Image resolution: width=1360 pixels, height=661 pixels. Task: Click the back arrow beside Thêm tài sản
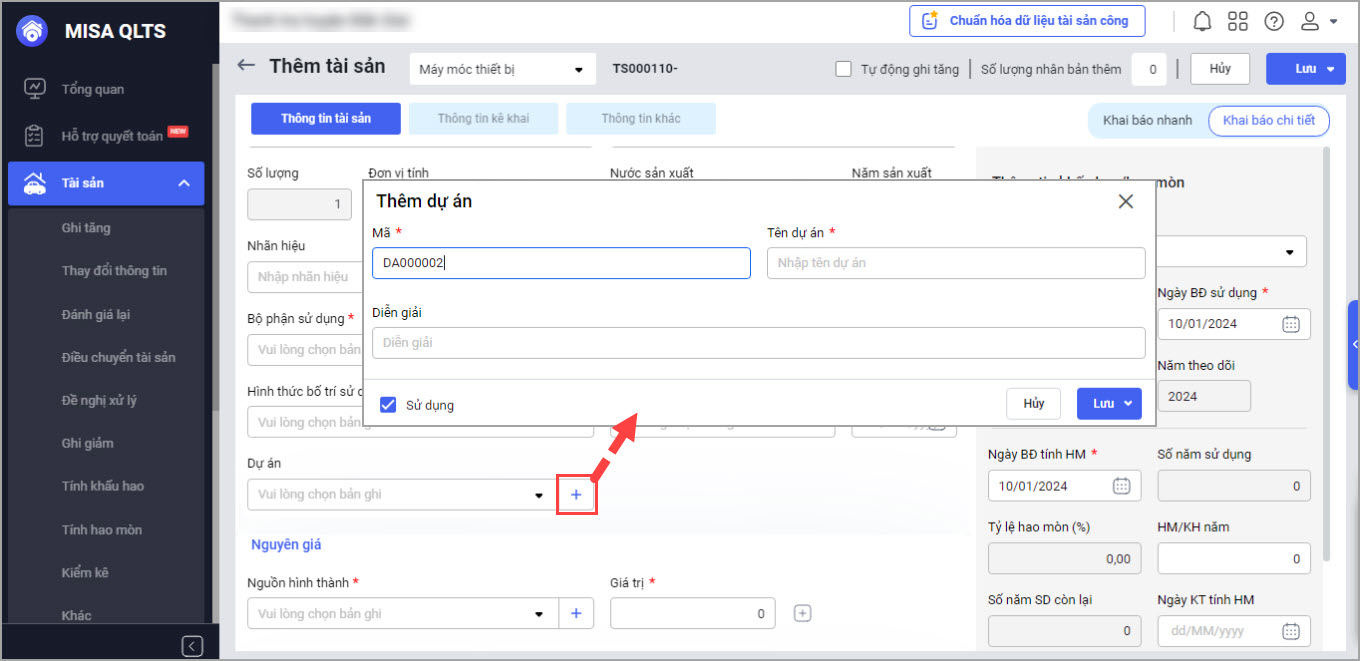[x=246, y=66]
